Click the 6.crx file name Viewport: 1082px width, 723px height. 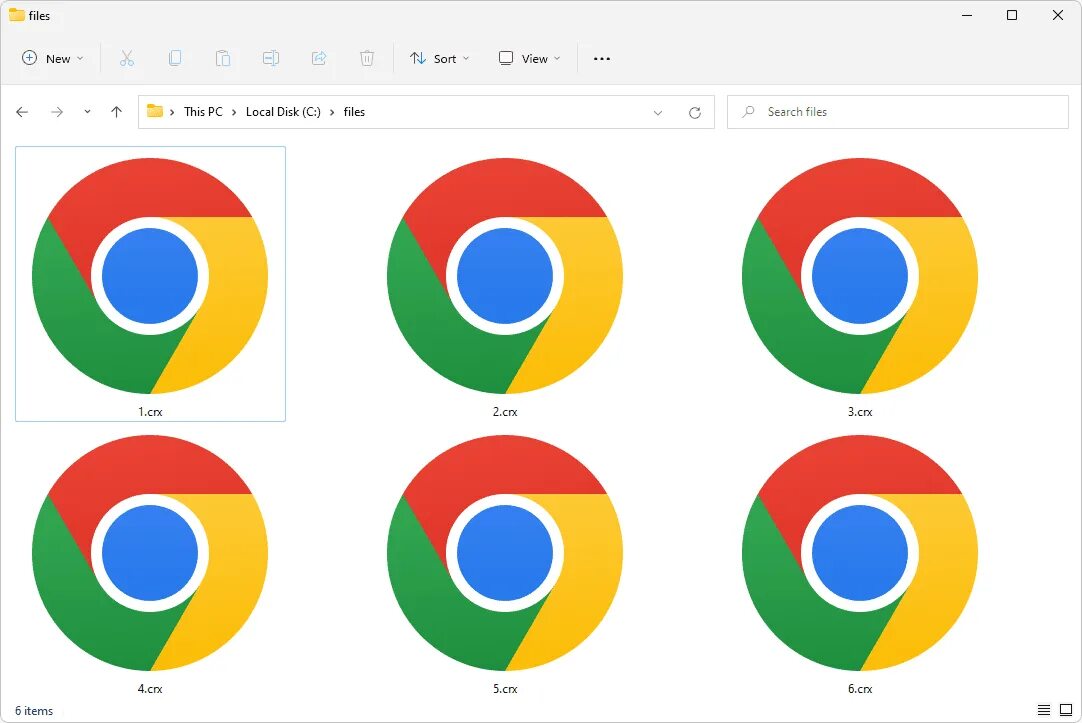pos(860,689)
